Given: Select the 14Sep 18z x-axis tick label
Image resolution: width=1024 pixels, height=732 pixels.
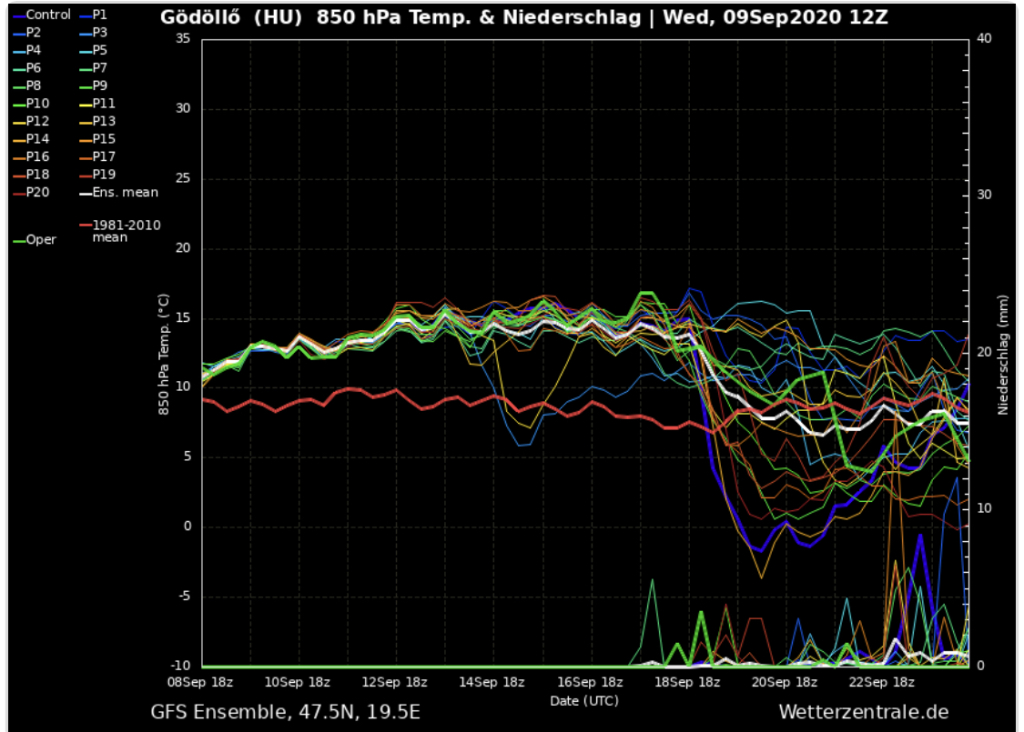Looking at the screenshot, I should pos(493,683).
